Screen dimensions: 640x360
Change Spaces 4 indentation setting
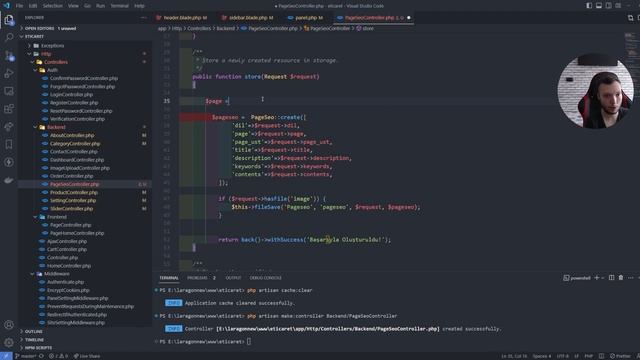(542, 356)
